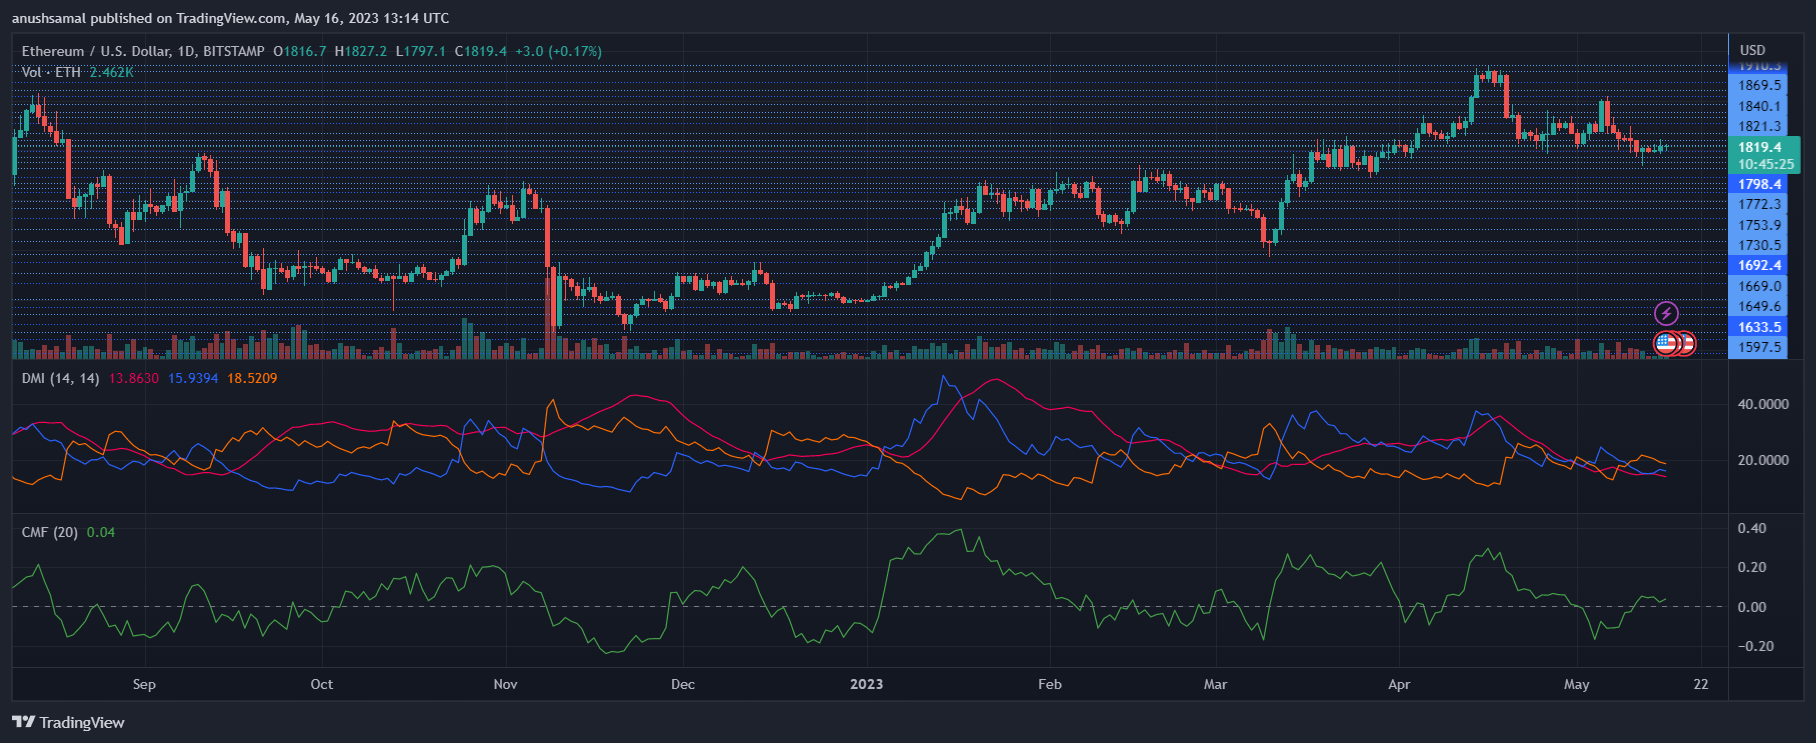Click the orange DMI value 18.5209
This screenshot has height=743, width=1816.
(252, 378)
